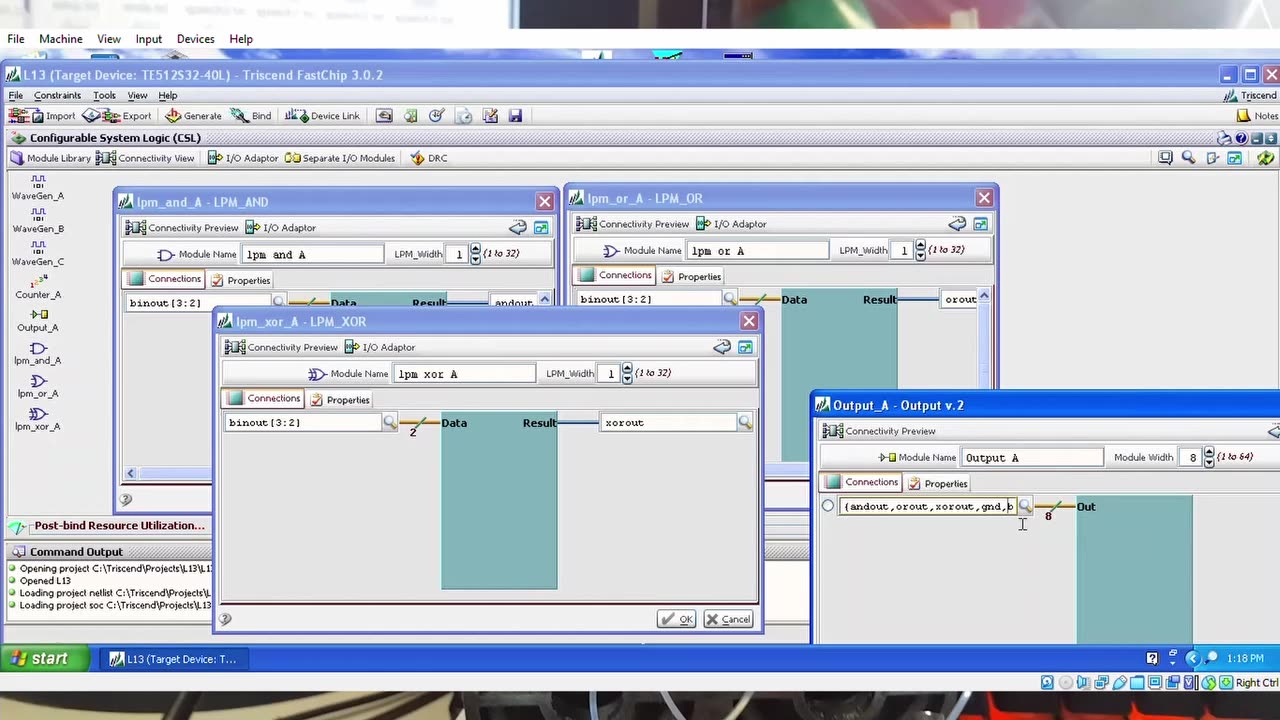Click the scroll up arrow in lpm_or_A window
The image size is (1280, 720).
coord(984,297)
